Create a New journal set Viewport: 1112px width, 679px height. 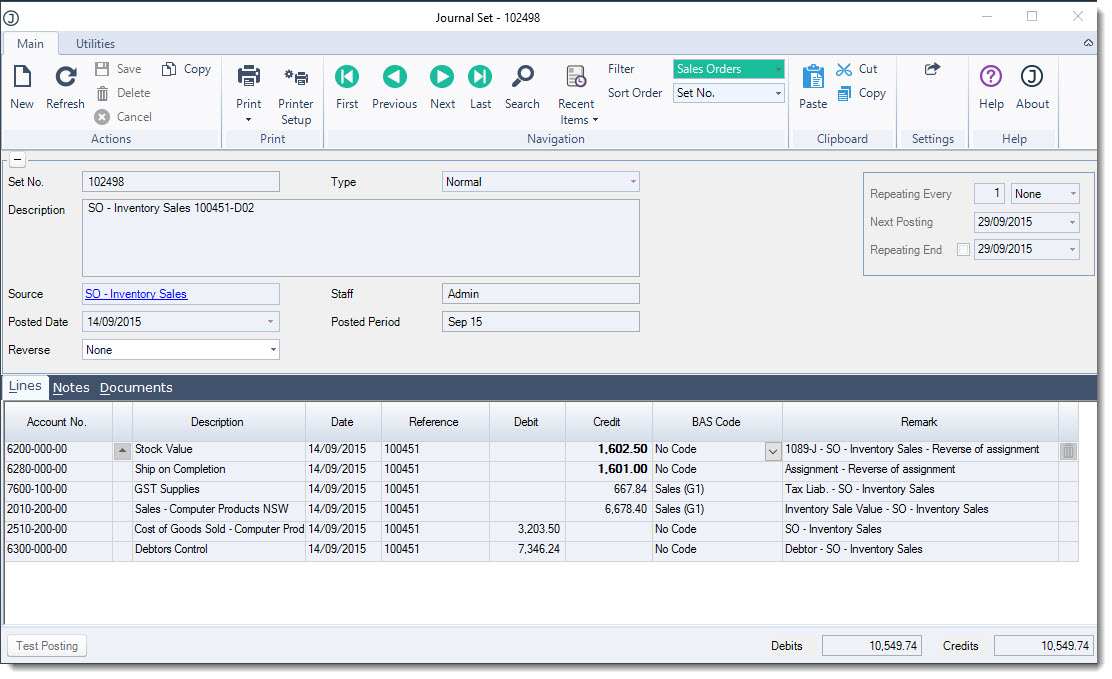(22, 87)
